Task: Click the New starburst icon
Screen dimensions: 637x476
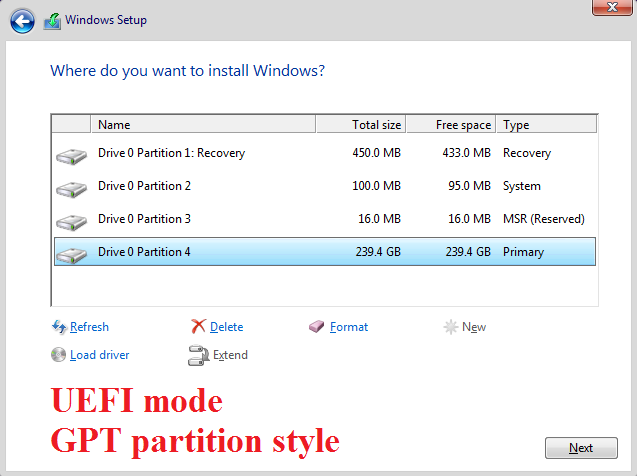Action: click(x=451, y=327)
